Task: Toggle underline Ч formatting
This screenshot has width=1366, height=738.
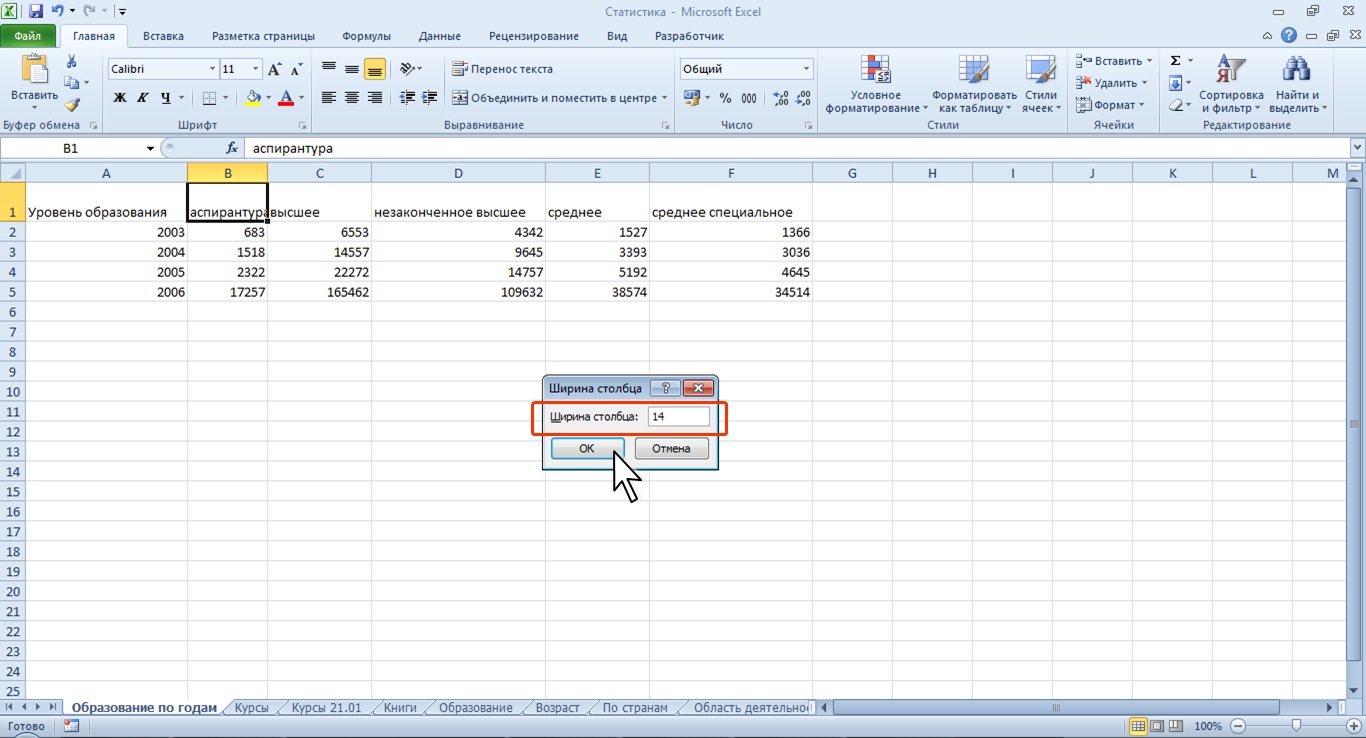Action: pos(166,98)
